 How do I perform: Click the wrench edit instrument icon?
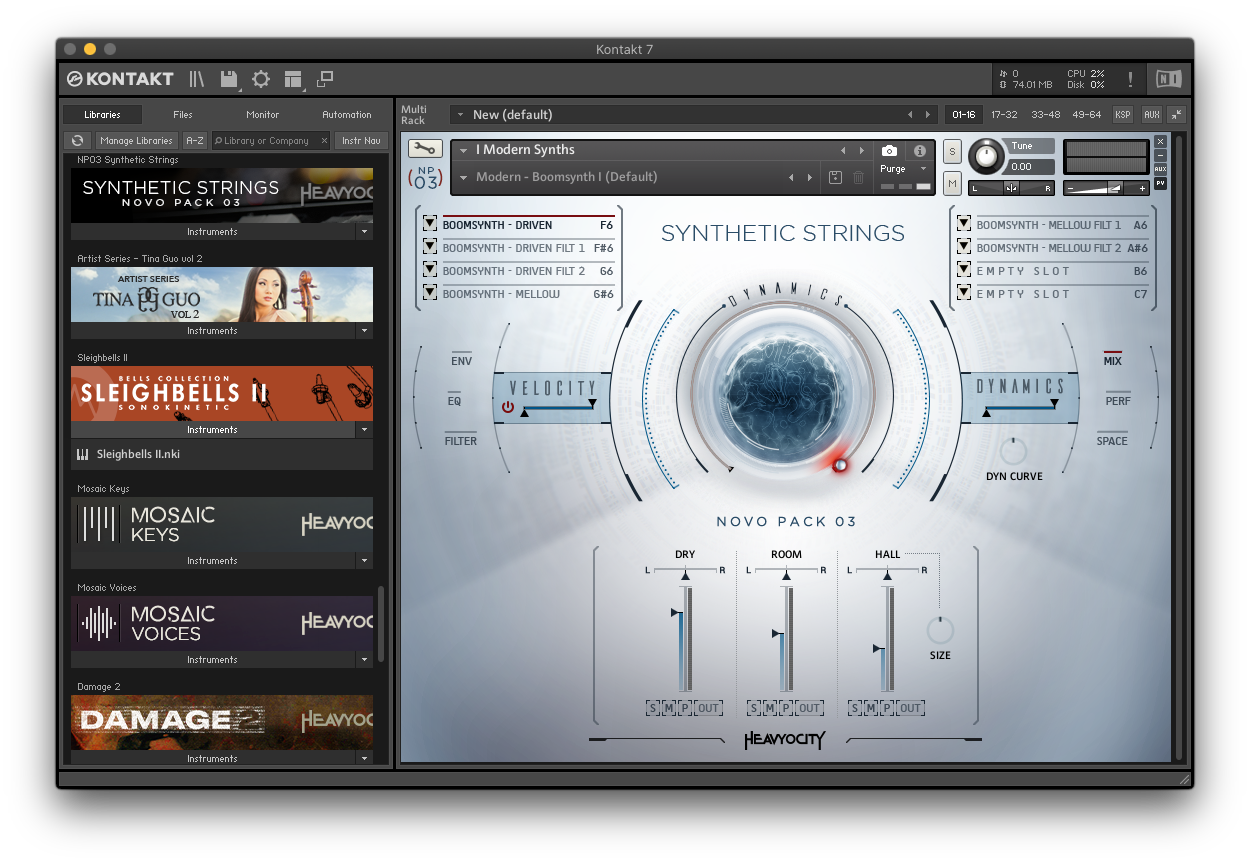point(425,149)
